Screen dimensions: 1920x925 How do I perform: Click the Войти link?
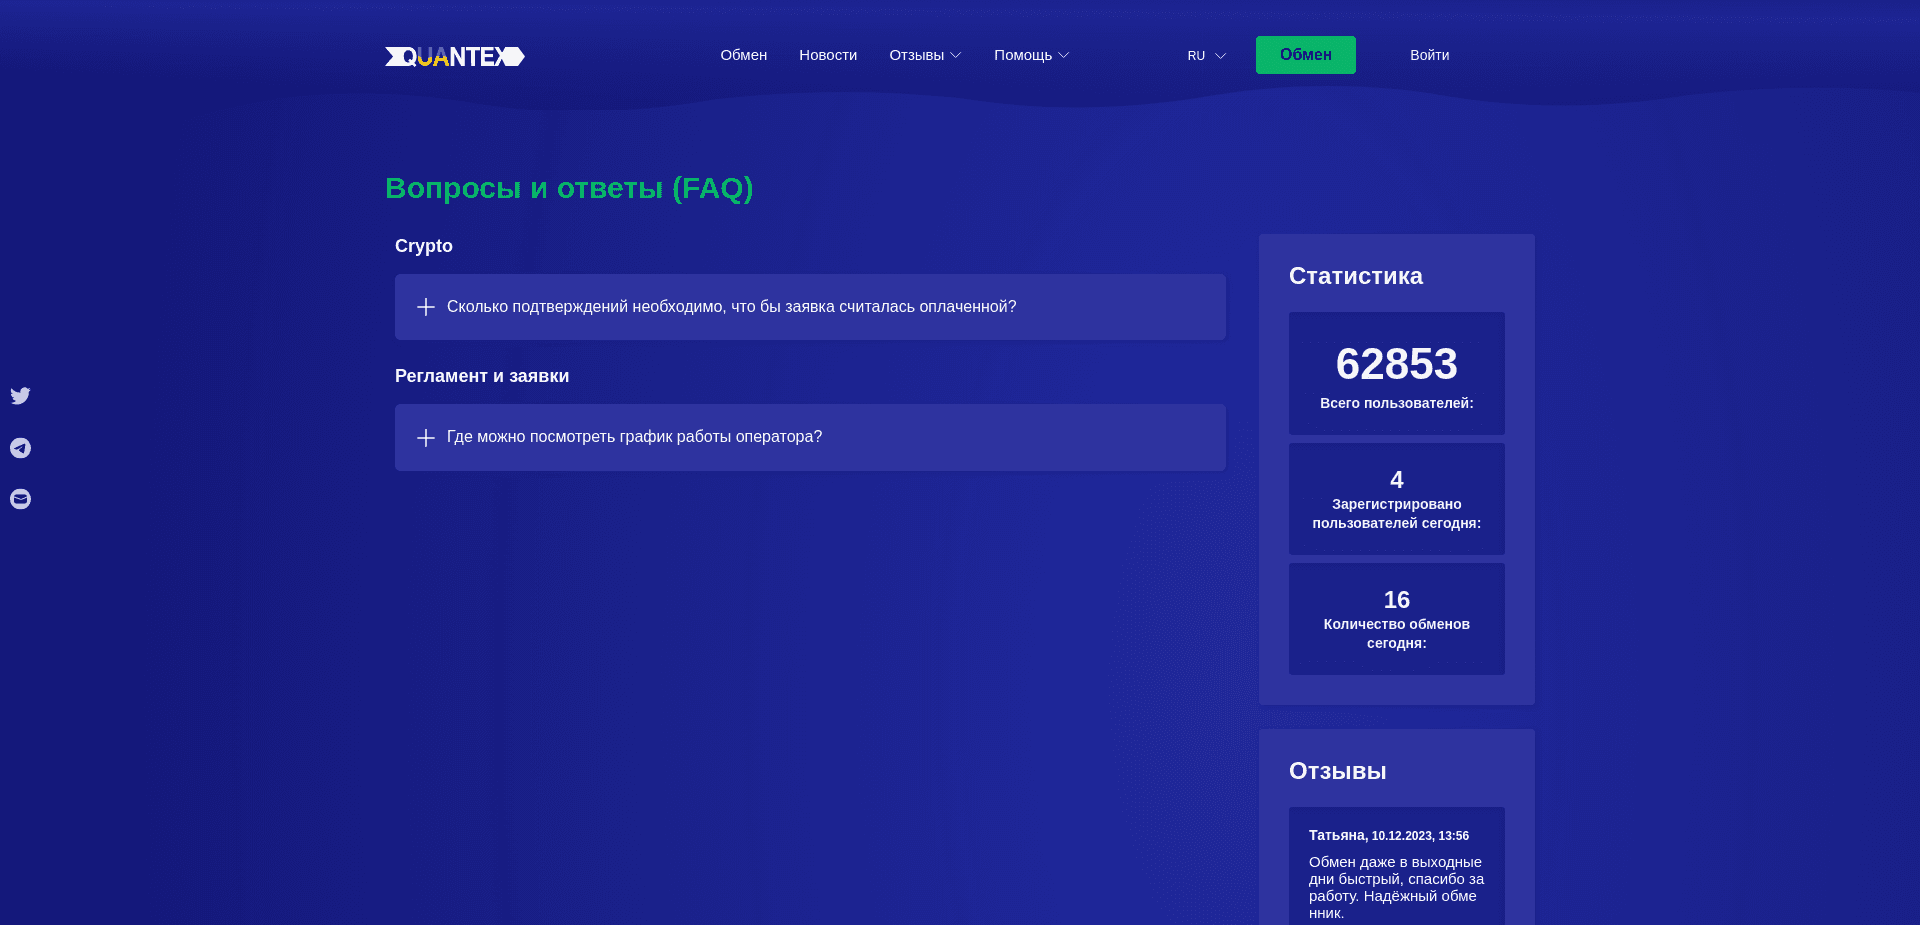pyautogui.click(x=1430, y=55)
